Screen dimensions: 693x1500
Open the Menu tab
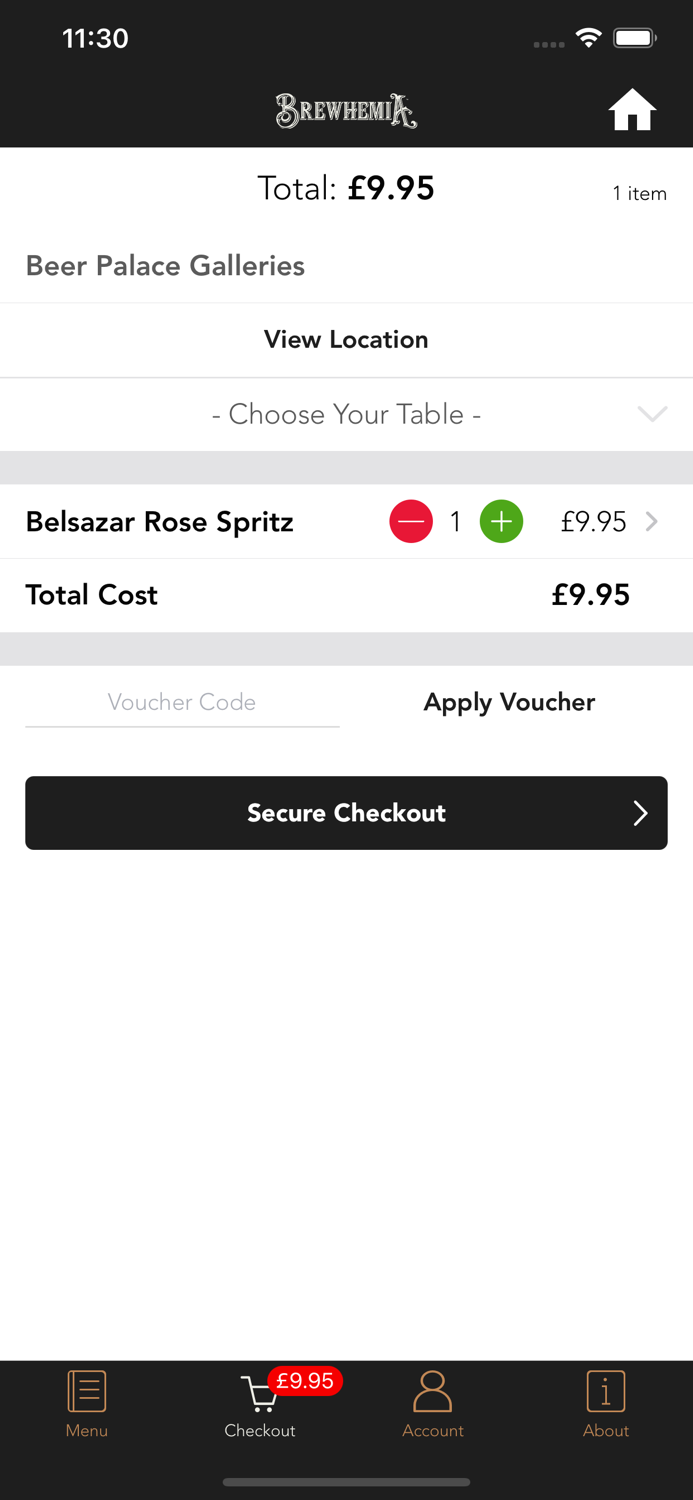pos(87,1404)
